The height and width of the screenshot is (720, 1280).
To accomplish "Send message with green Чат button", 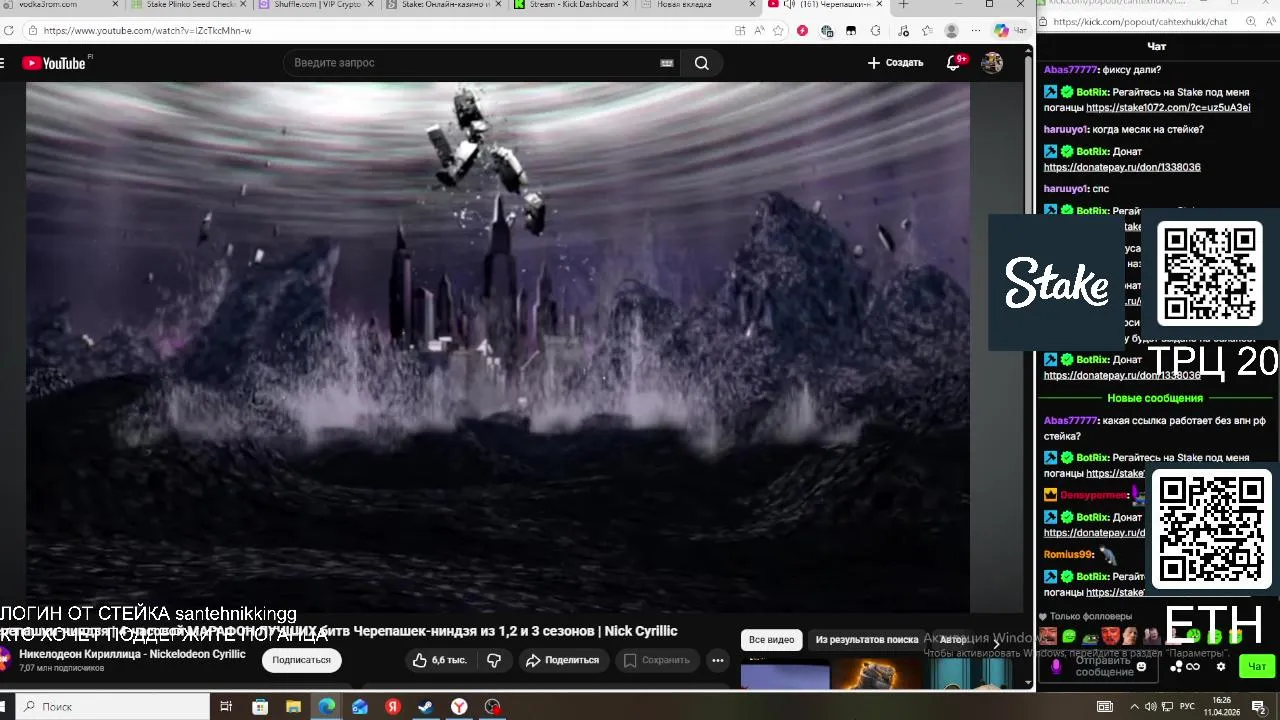I will 1257,666.
